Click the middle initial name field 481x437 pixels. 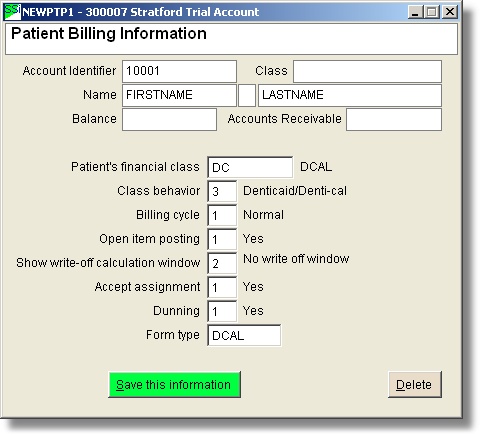pyautogui.click(x=247, y=95)
